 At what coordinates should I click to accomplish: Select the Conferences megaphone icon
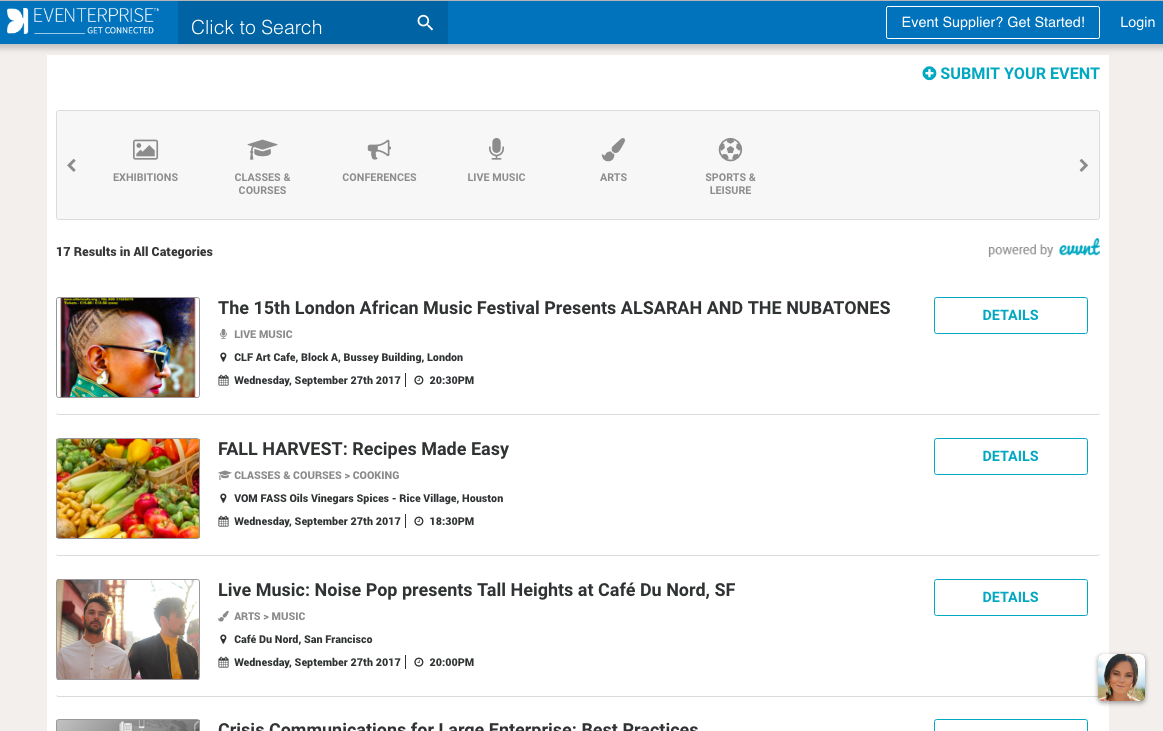[379, 150]
